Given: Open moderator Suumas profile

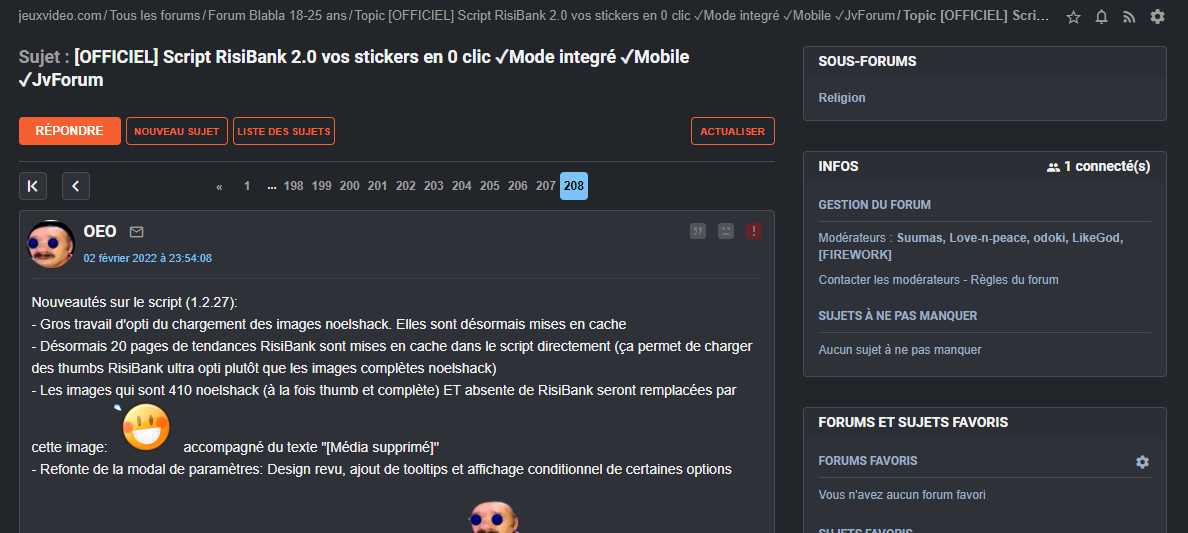Looking at the screenshot, I should point(919,238).
